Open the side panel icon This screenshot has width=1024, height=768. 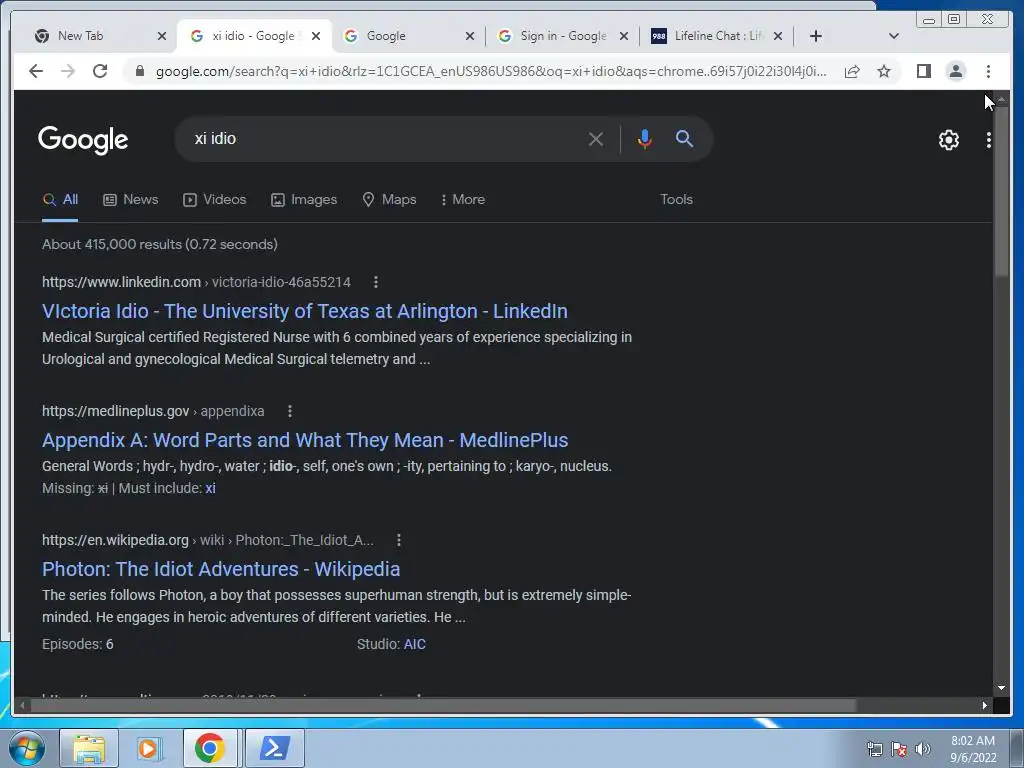923,71
